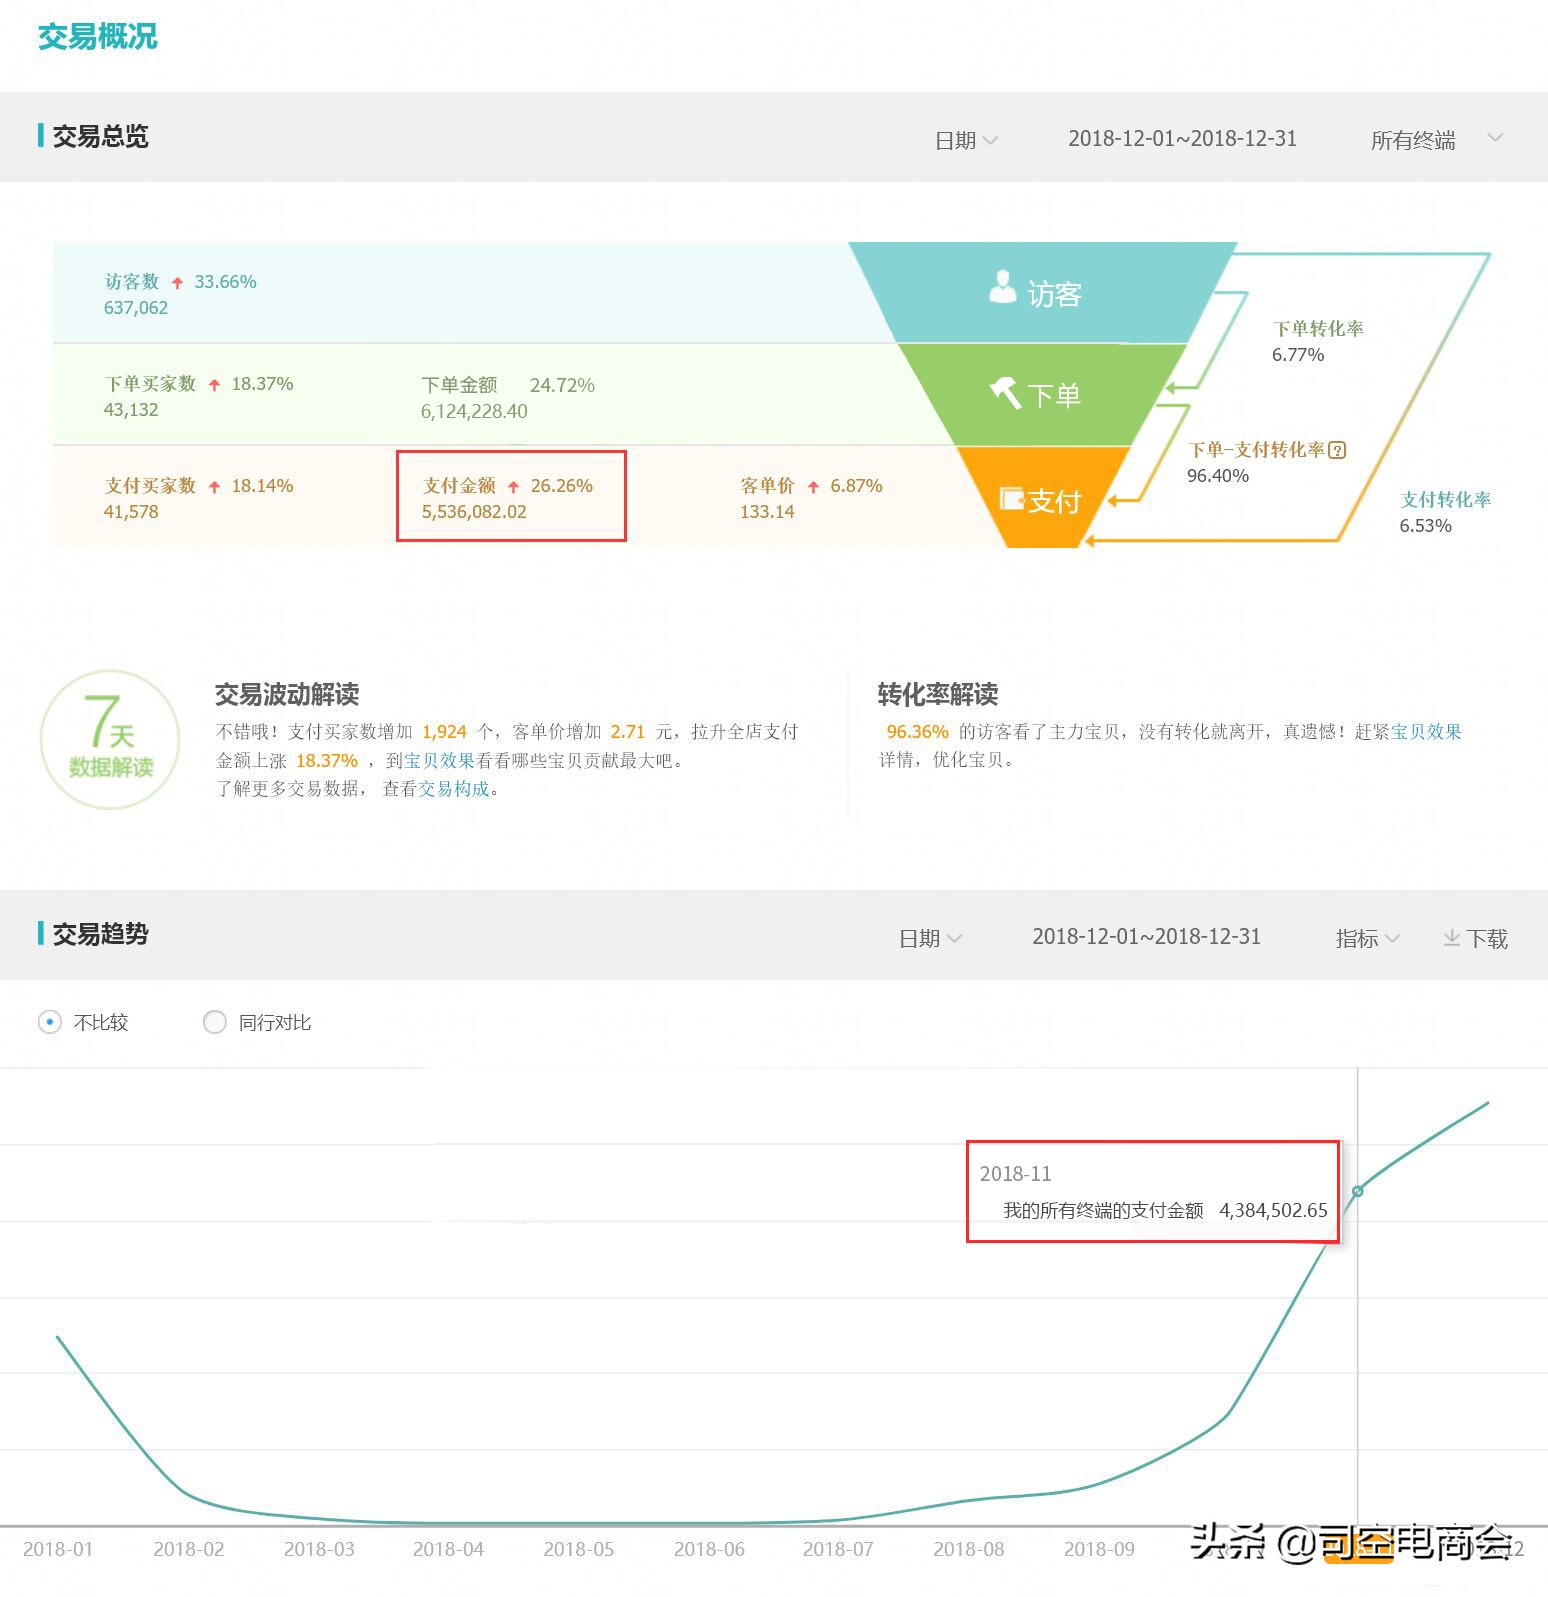Screen dimensions: 1548x1597
Task: Click the 2018-11 data point on chart
Action: coord(1357,1191)
